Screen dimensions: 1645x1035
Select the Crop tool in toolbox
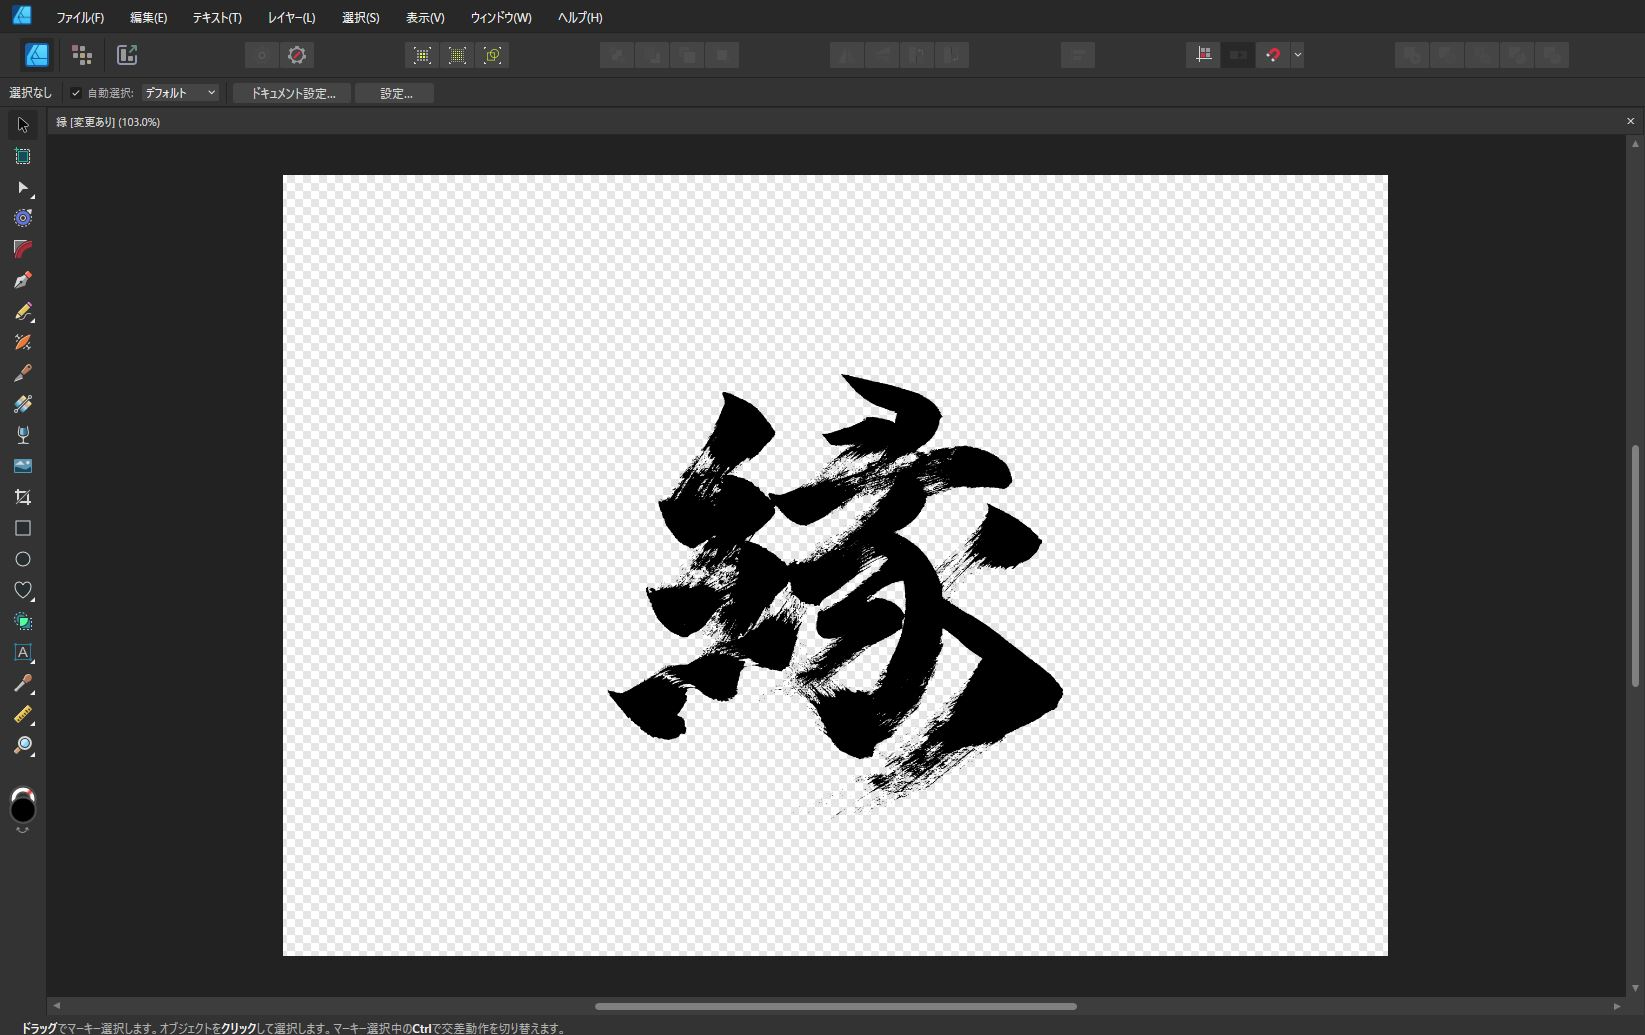click(23, 497)
